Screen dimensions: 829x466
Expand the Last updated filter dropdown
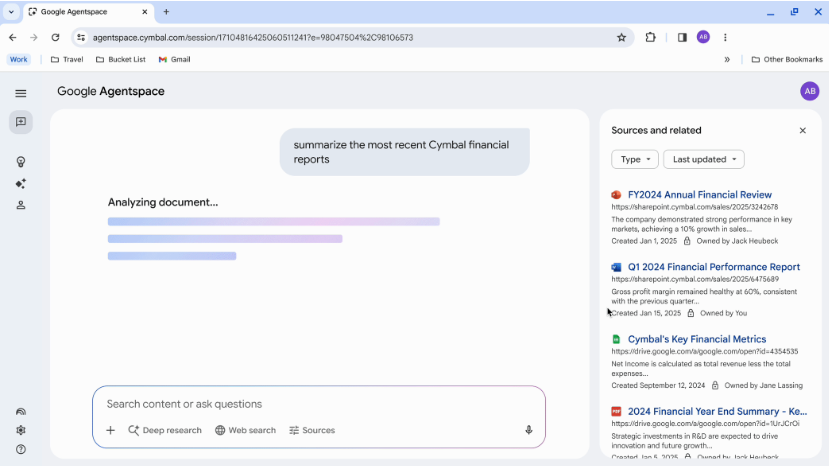[x=704, y=159]
